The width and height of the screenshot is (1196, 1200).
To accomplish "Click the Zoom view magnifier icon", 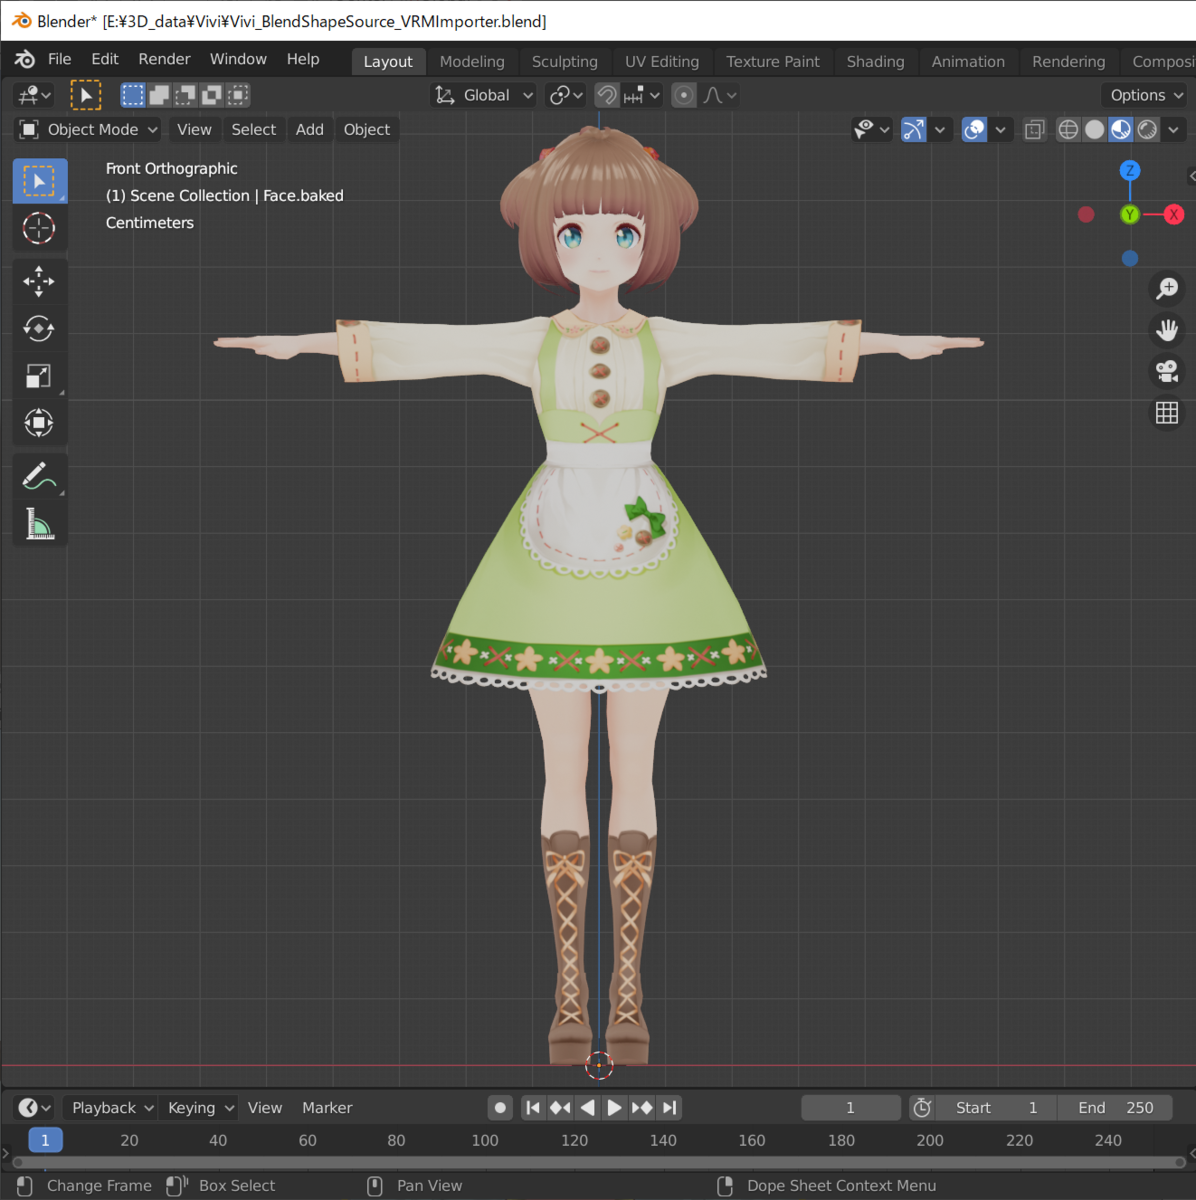I will (x=1167, y=289).
